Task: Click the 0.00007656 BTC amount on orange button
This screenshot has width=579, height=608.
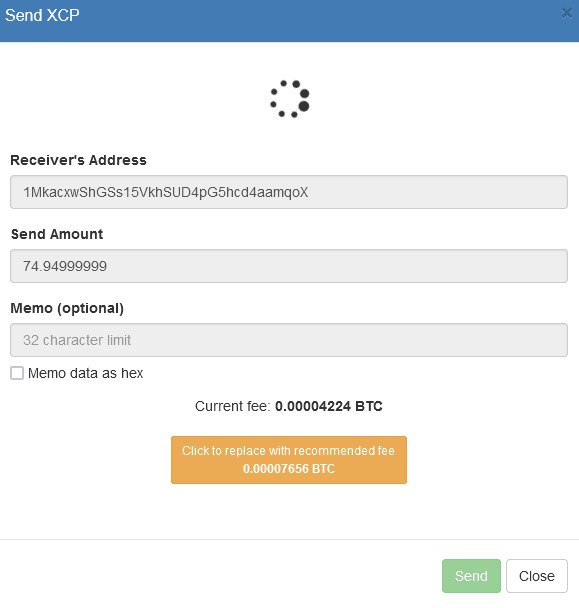Action: 289,469
